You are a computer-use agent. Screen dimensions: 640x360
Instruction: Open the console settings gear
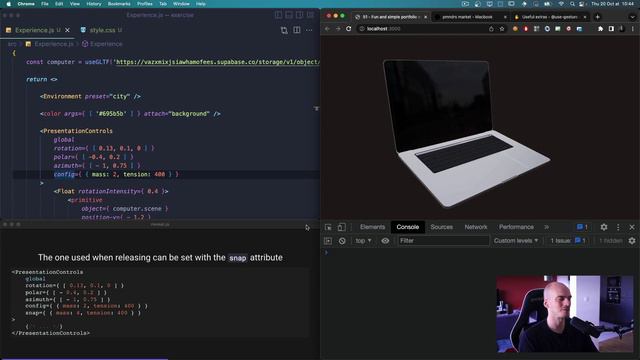pyautogui.click(x=632, y=241)
